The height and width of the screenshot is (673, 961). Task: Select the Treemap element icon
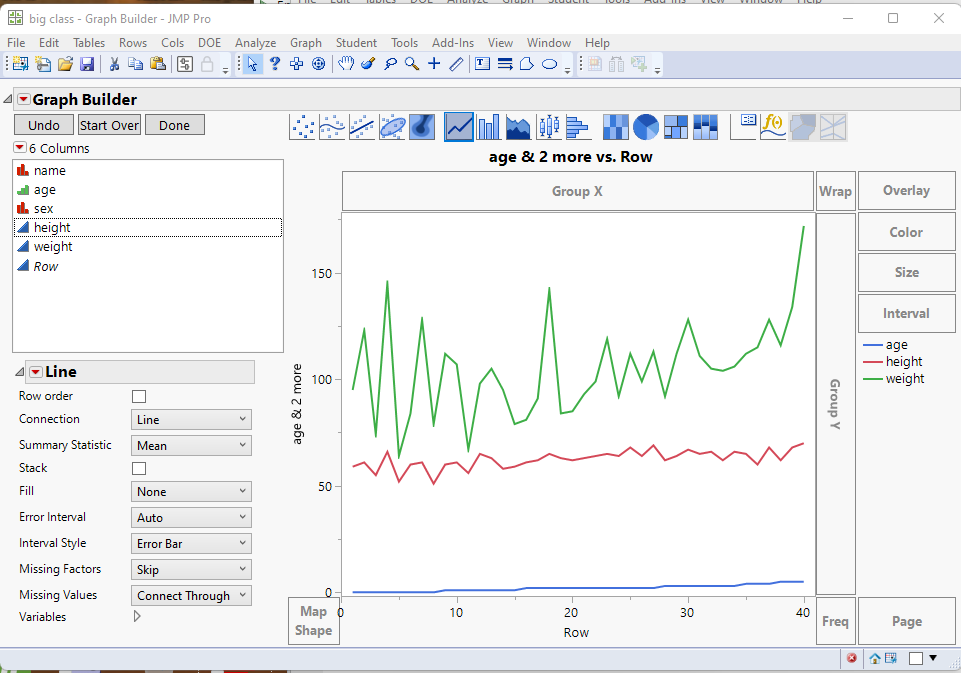click(x=675, y=127)
